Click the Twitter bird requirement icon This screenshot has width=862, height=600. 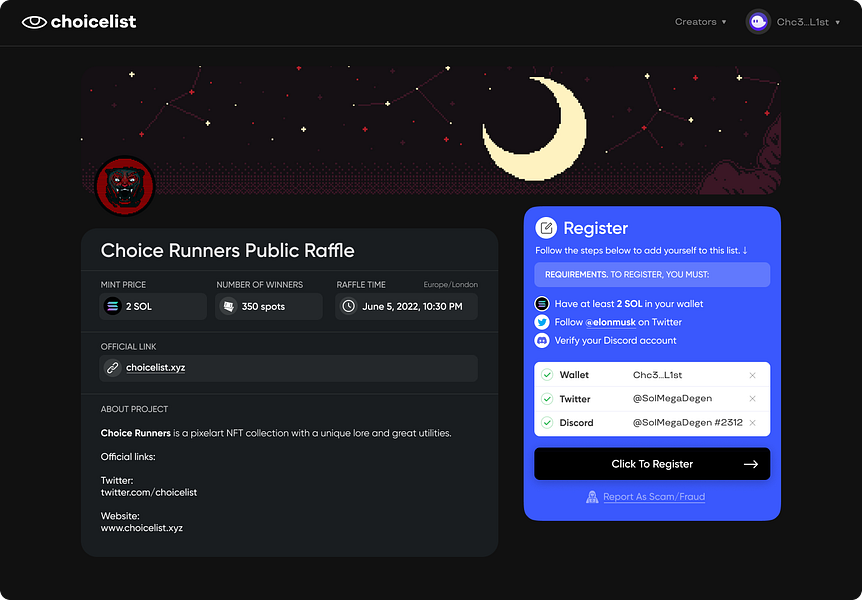pyautogui.click(x=541, y=322)
